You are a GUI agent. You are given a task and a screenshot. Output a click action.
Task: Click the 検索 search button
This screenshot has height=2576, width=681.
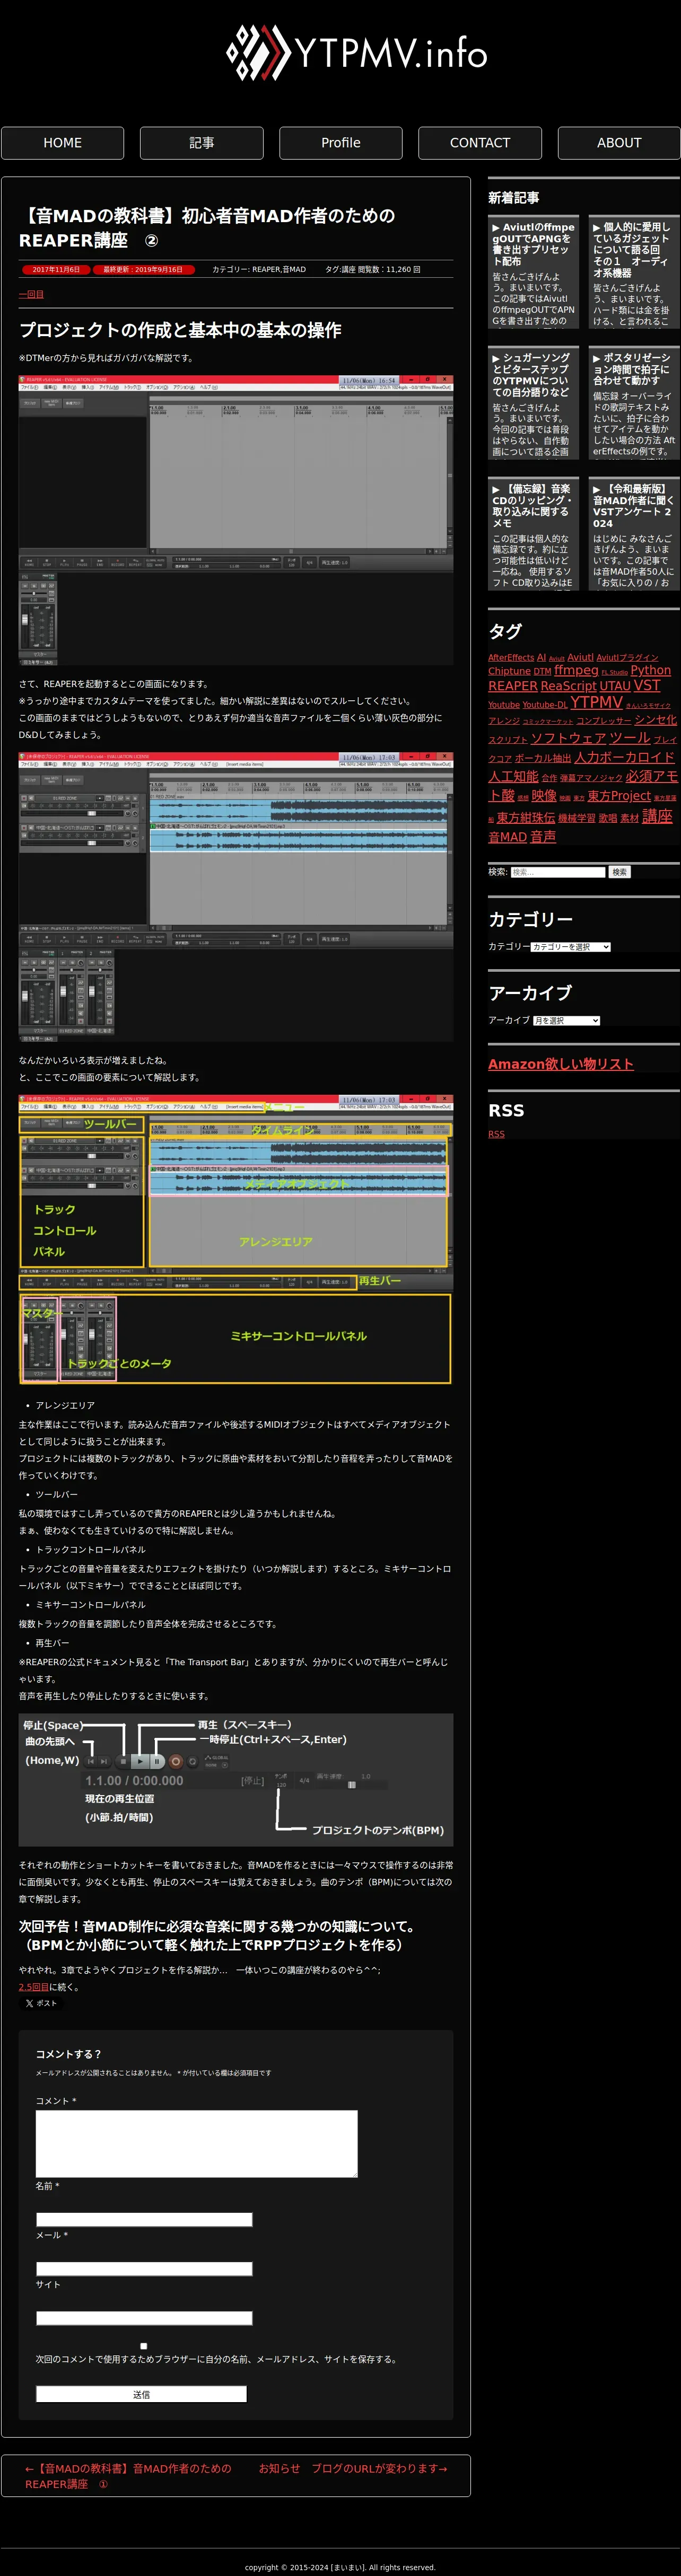pyautogui.click(x=619, y=872)
